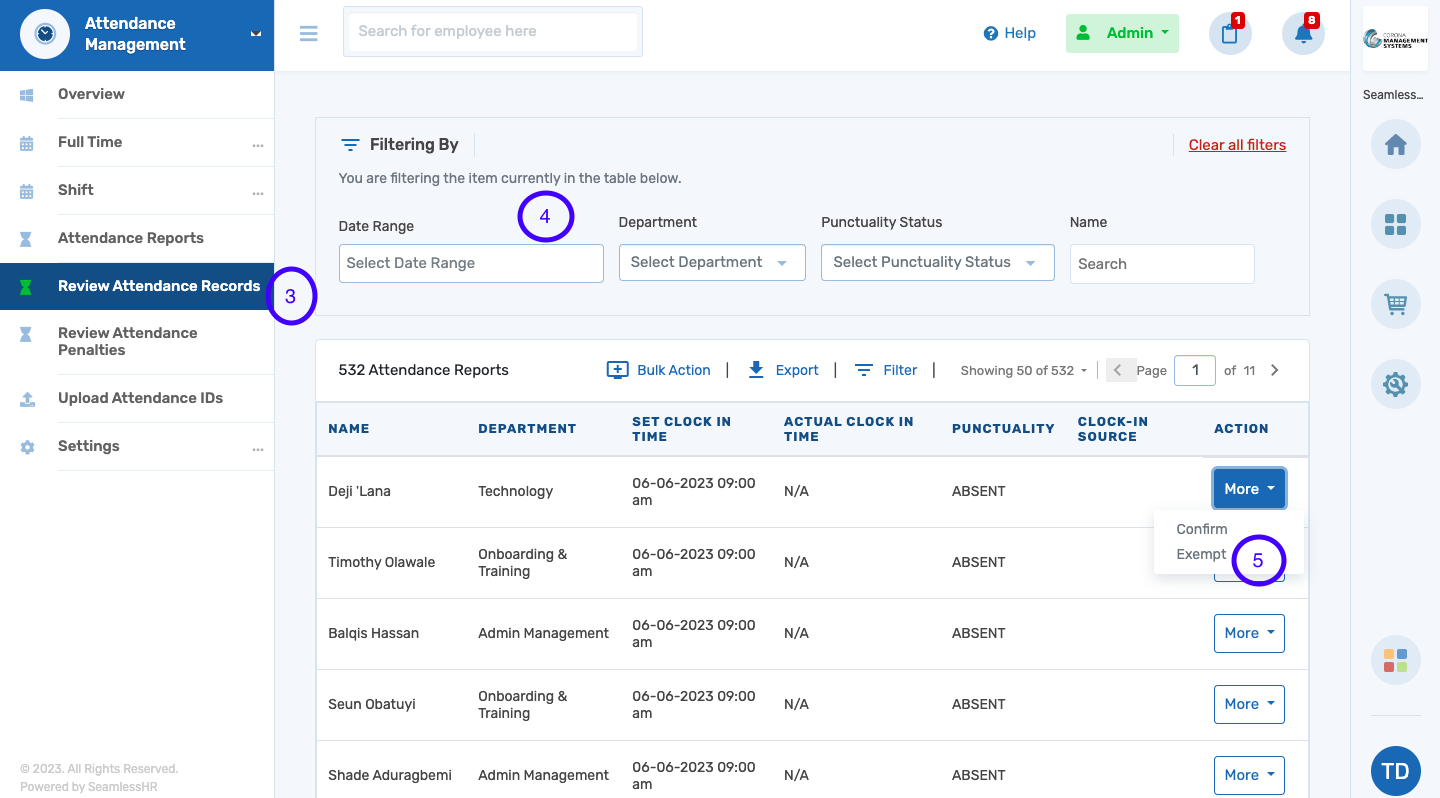The width and height of the screenshot is (1440, 798).
Task: Open the four-square dashboard icon
Action: [x=1395, y=225]
